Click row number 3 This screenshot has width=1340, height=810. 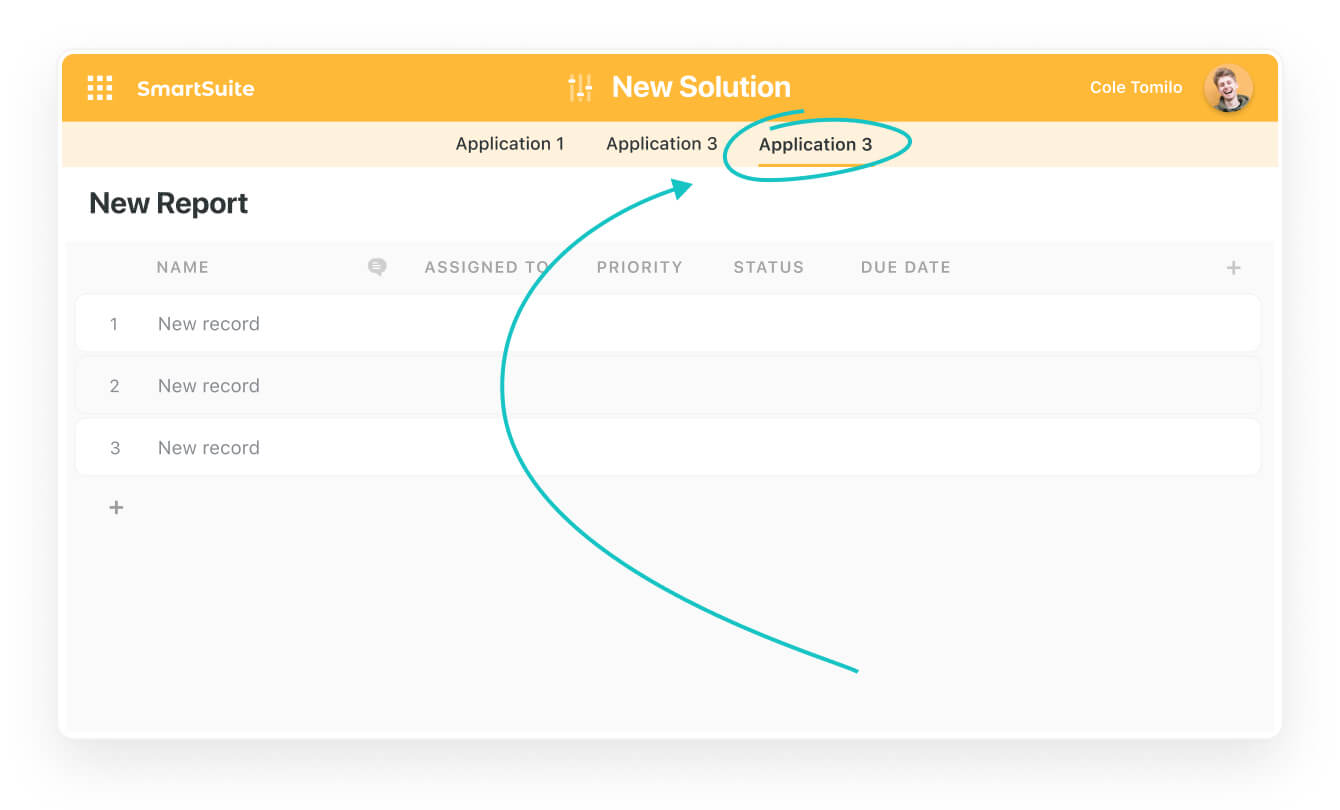(x=114, y=448)
